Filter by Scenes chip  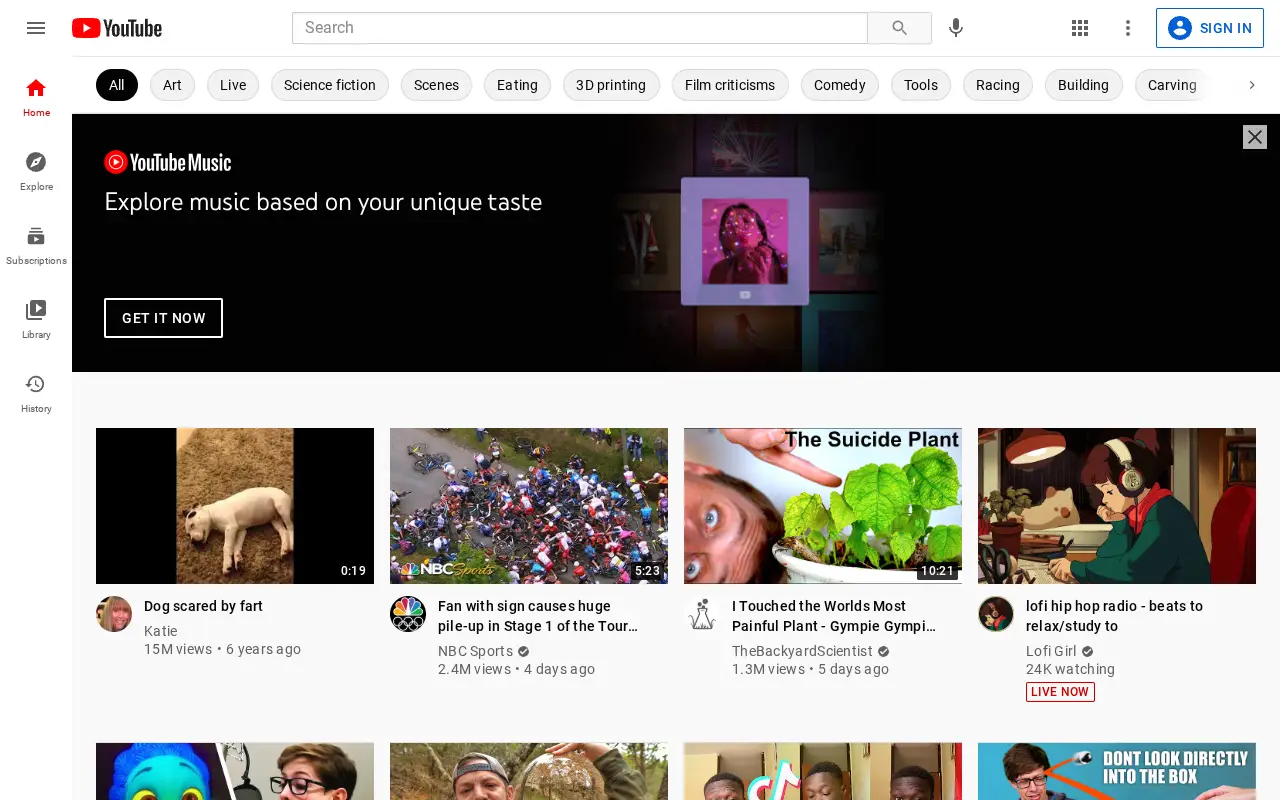[436, 85]
